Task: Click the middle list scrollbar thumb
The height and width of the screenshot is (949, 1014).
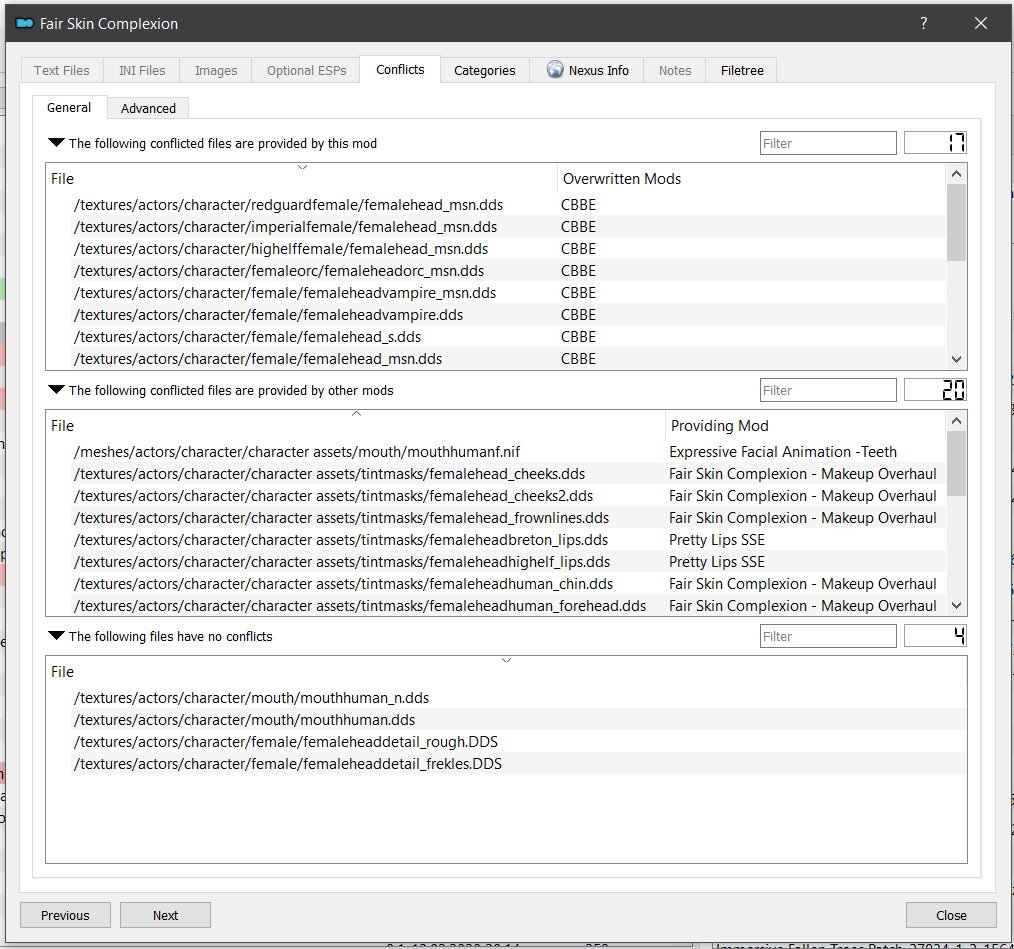Action: 956,463
